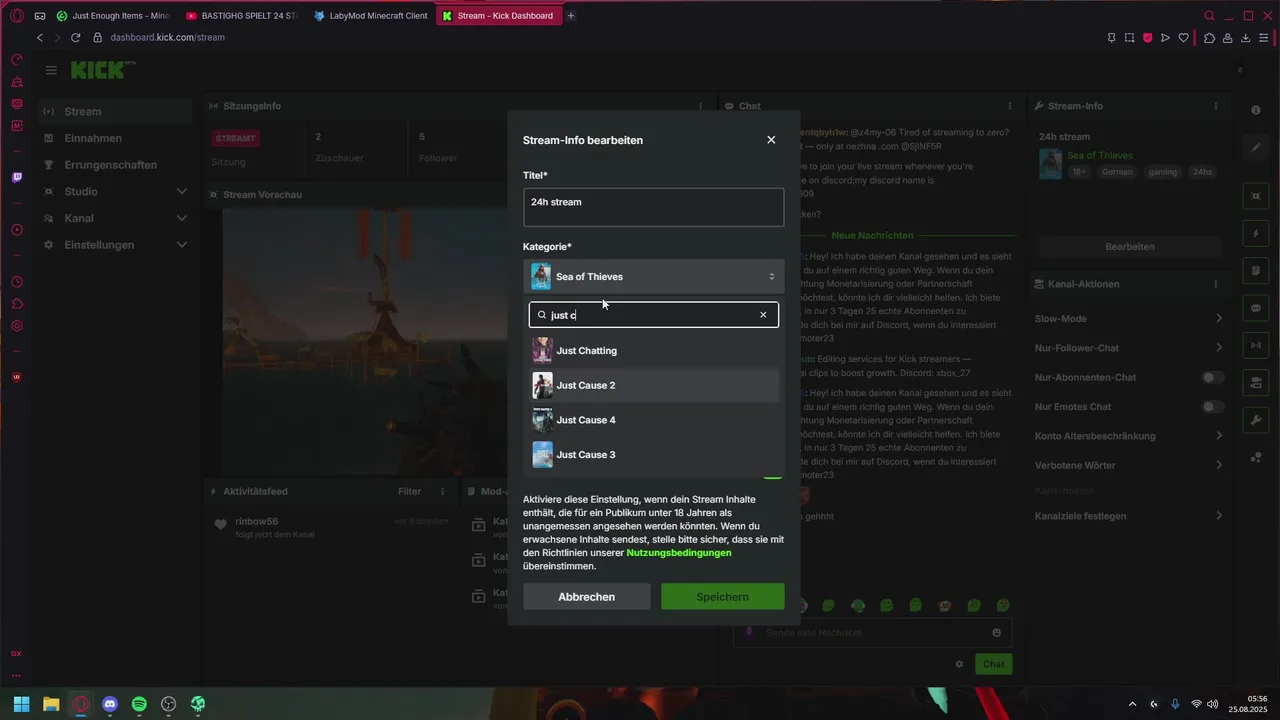
Task: Open the Kategorie dropdown showing Sea of Thieves
Action: (653, 277)
